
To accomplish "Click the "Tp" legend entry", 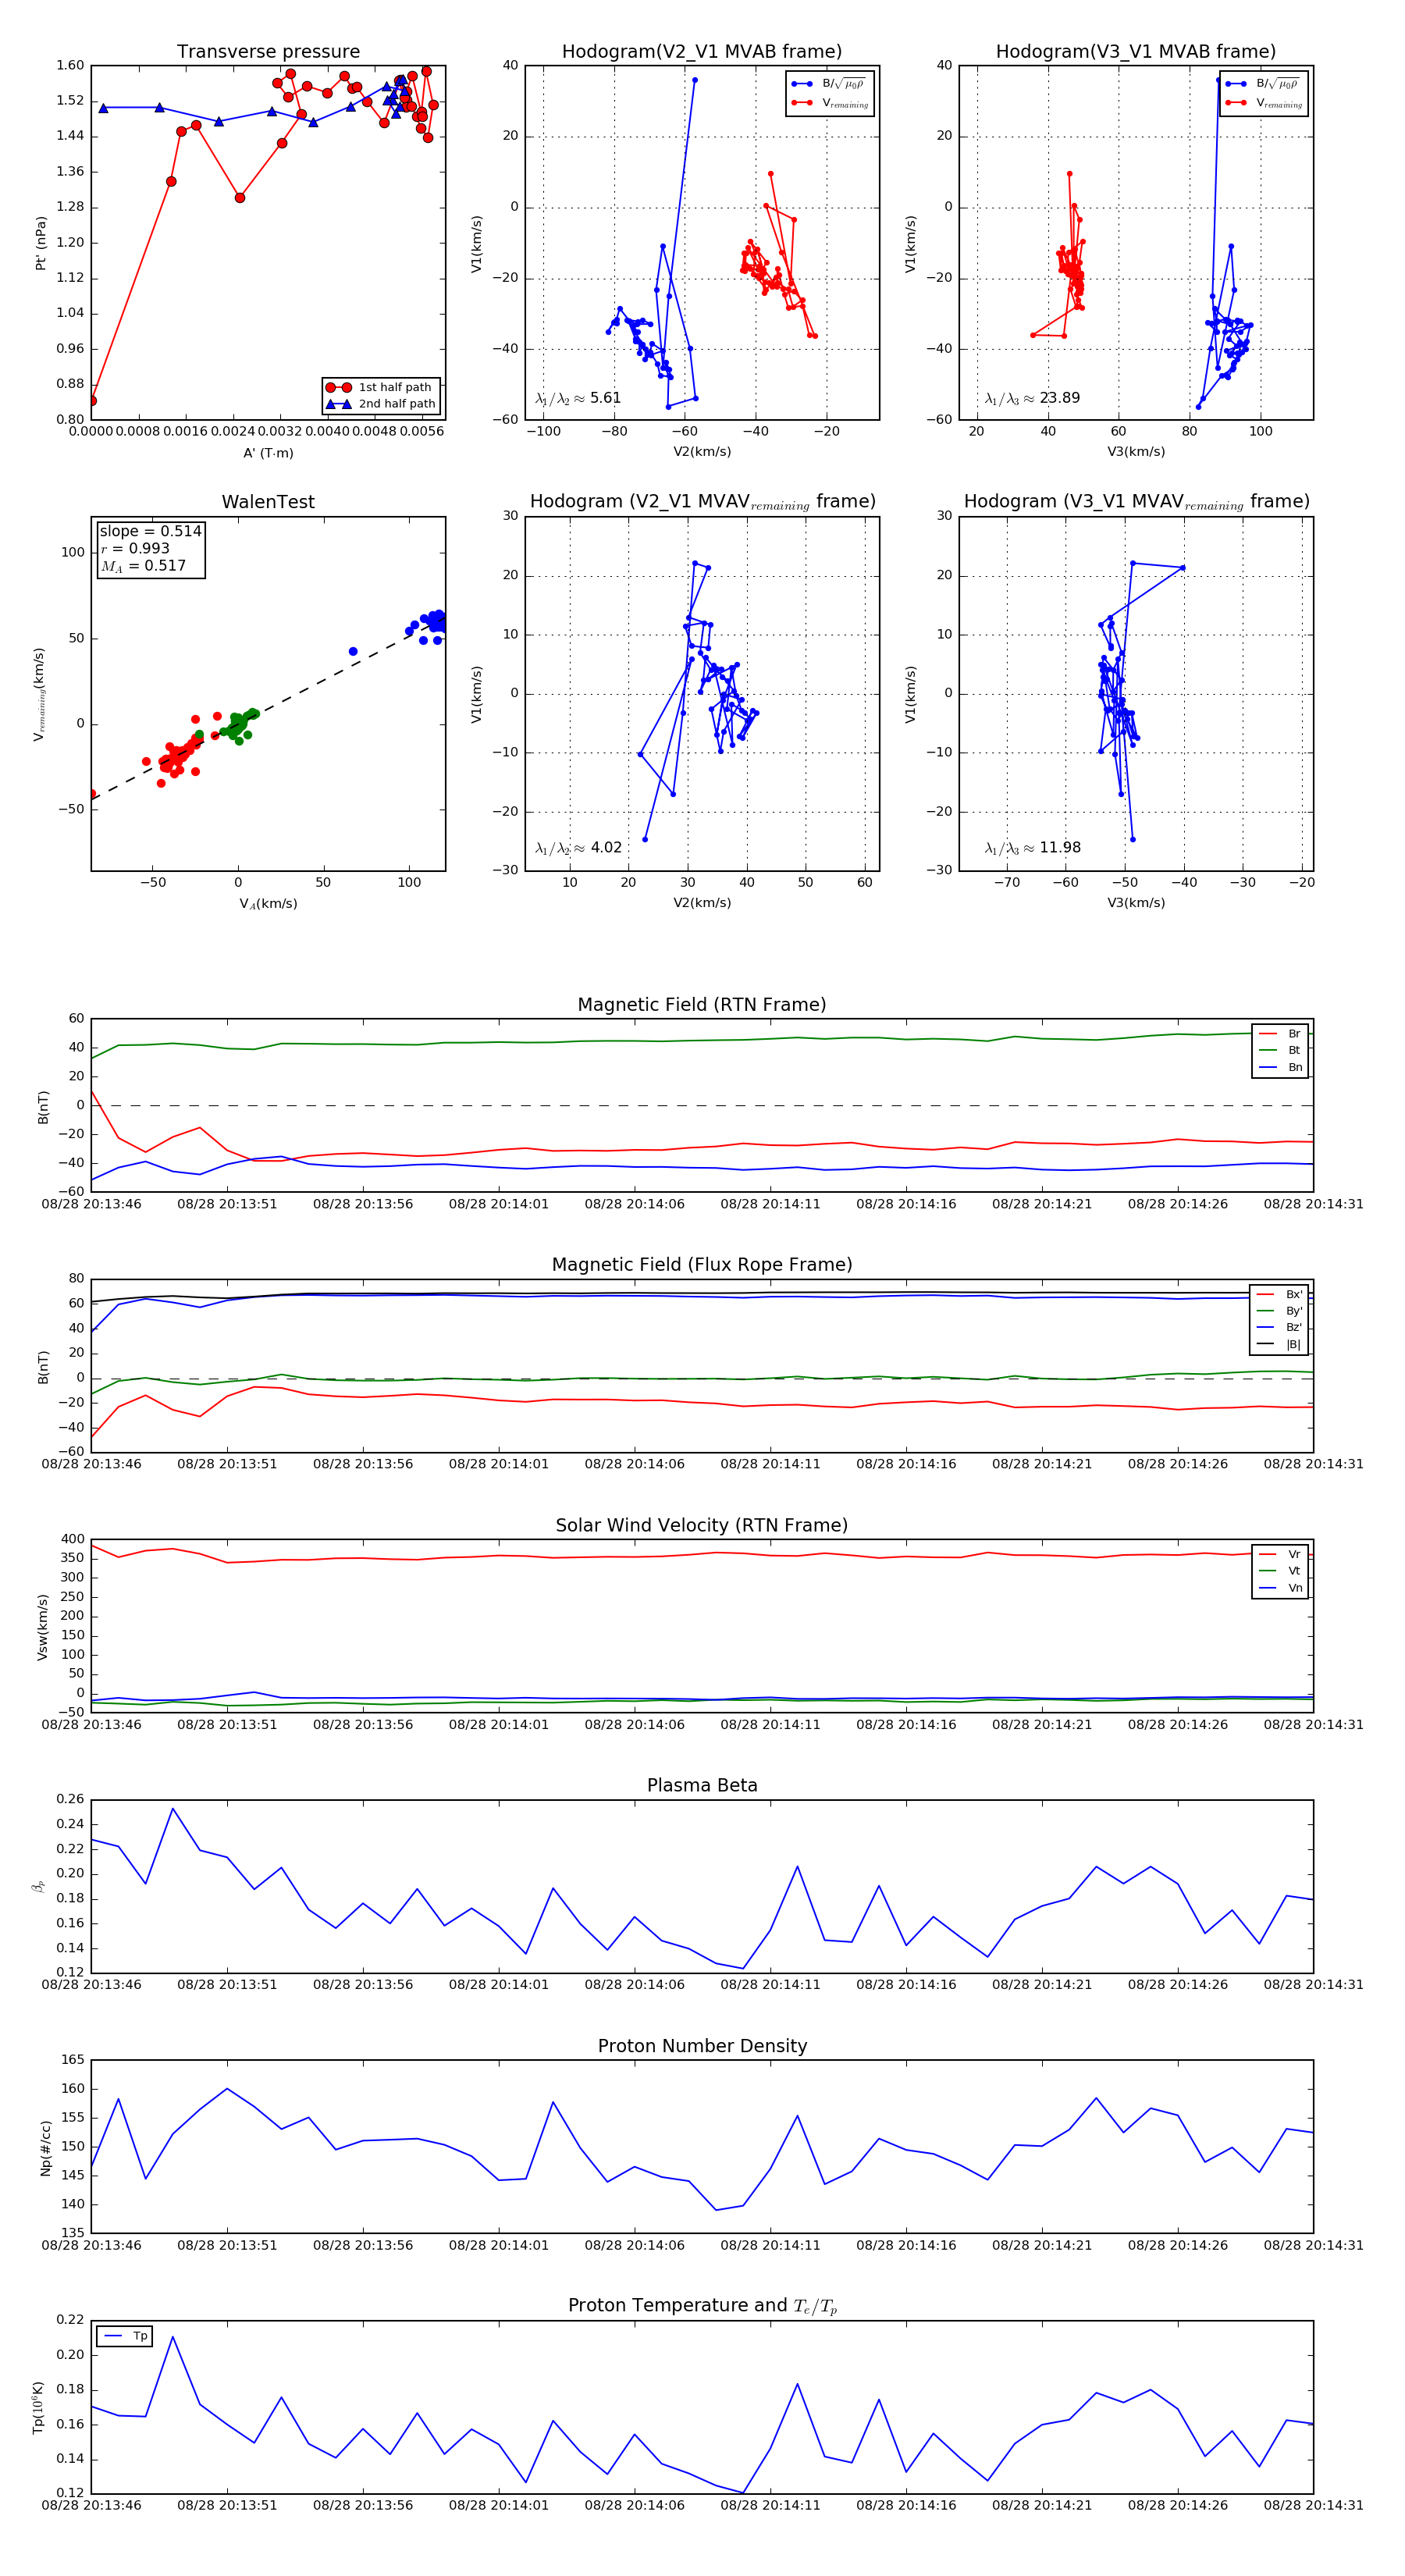I will tap(125, 2336).
